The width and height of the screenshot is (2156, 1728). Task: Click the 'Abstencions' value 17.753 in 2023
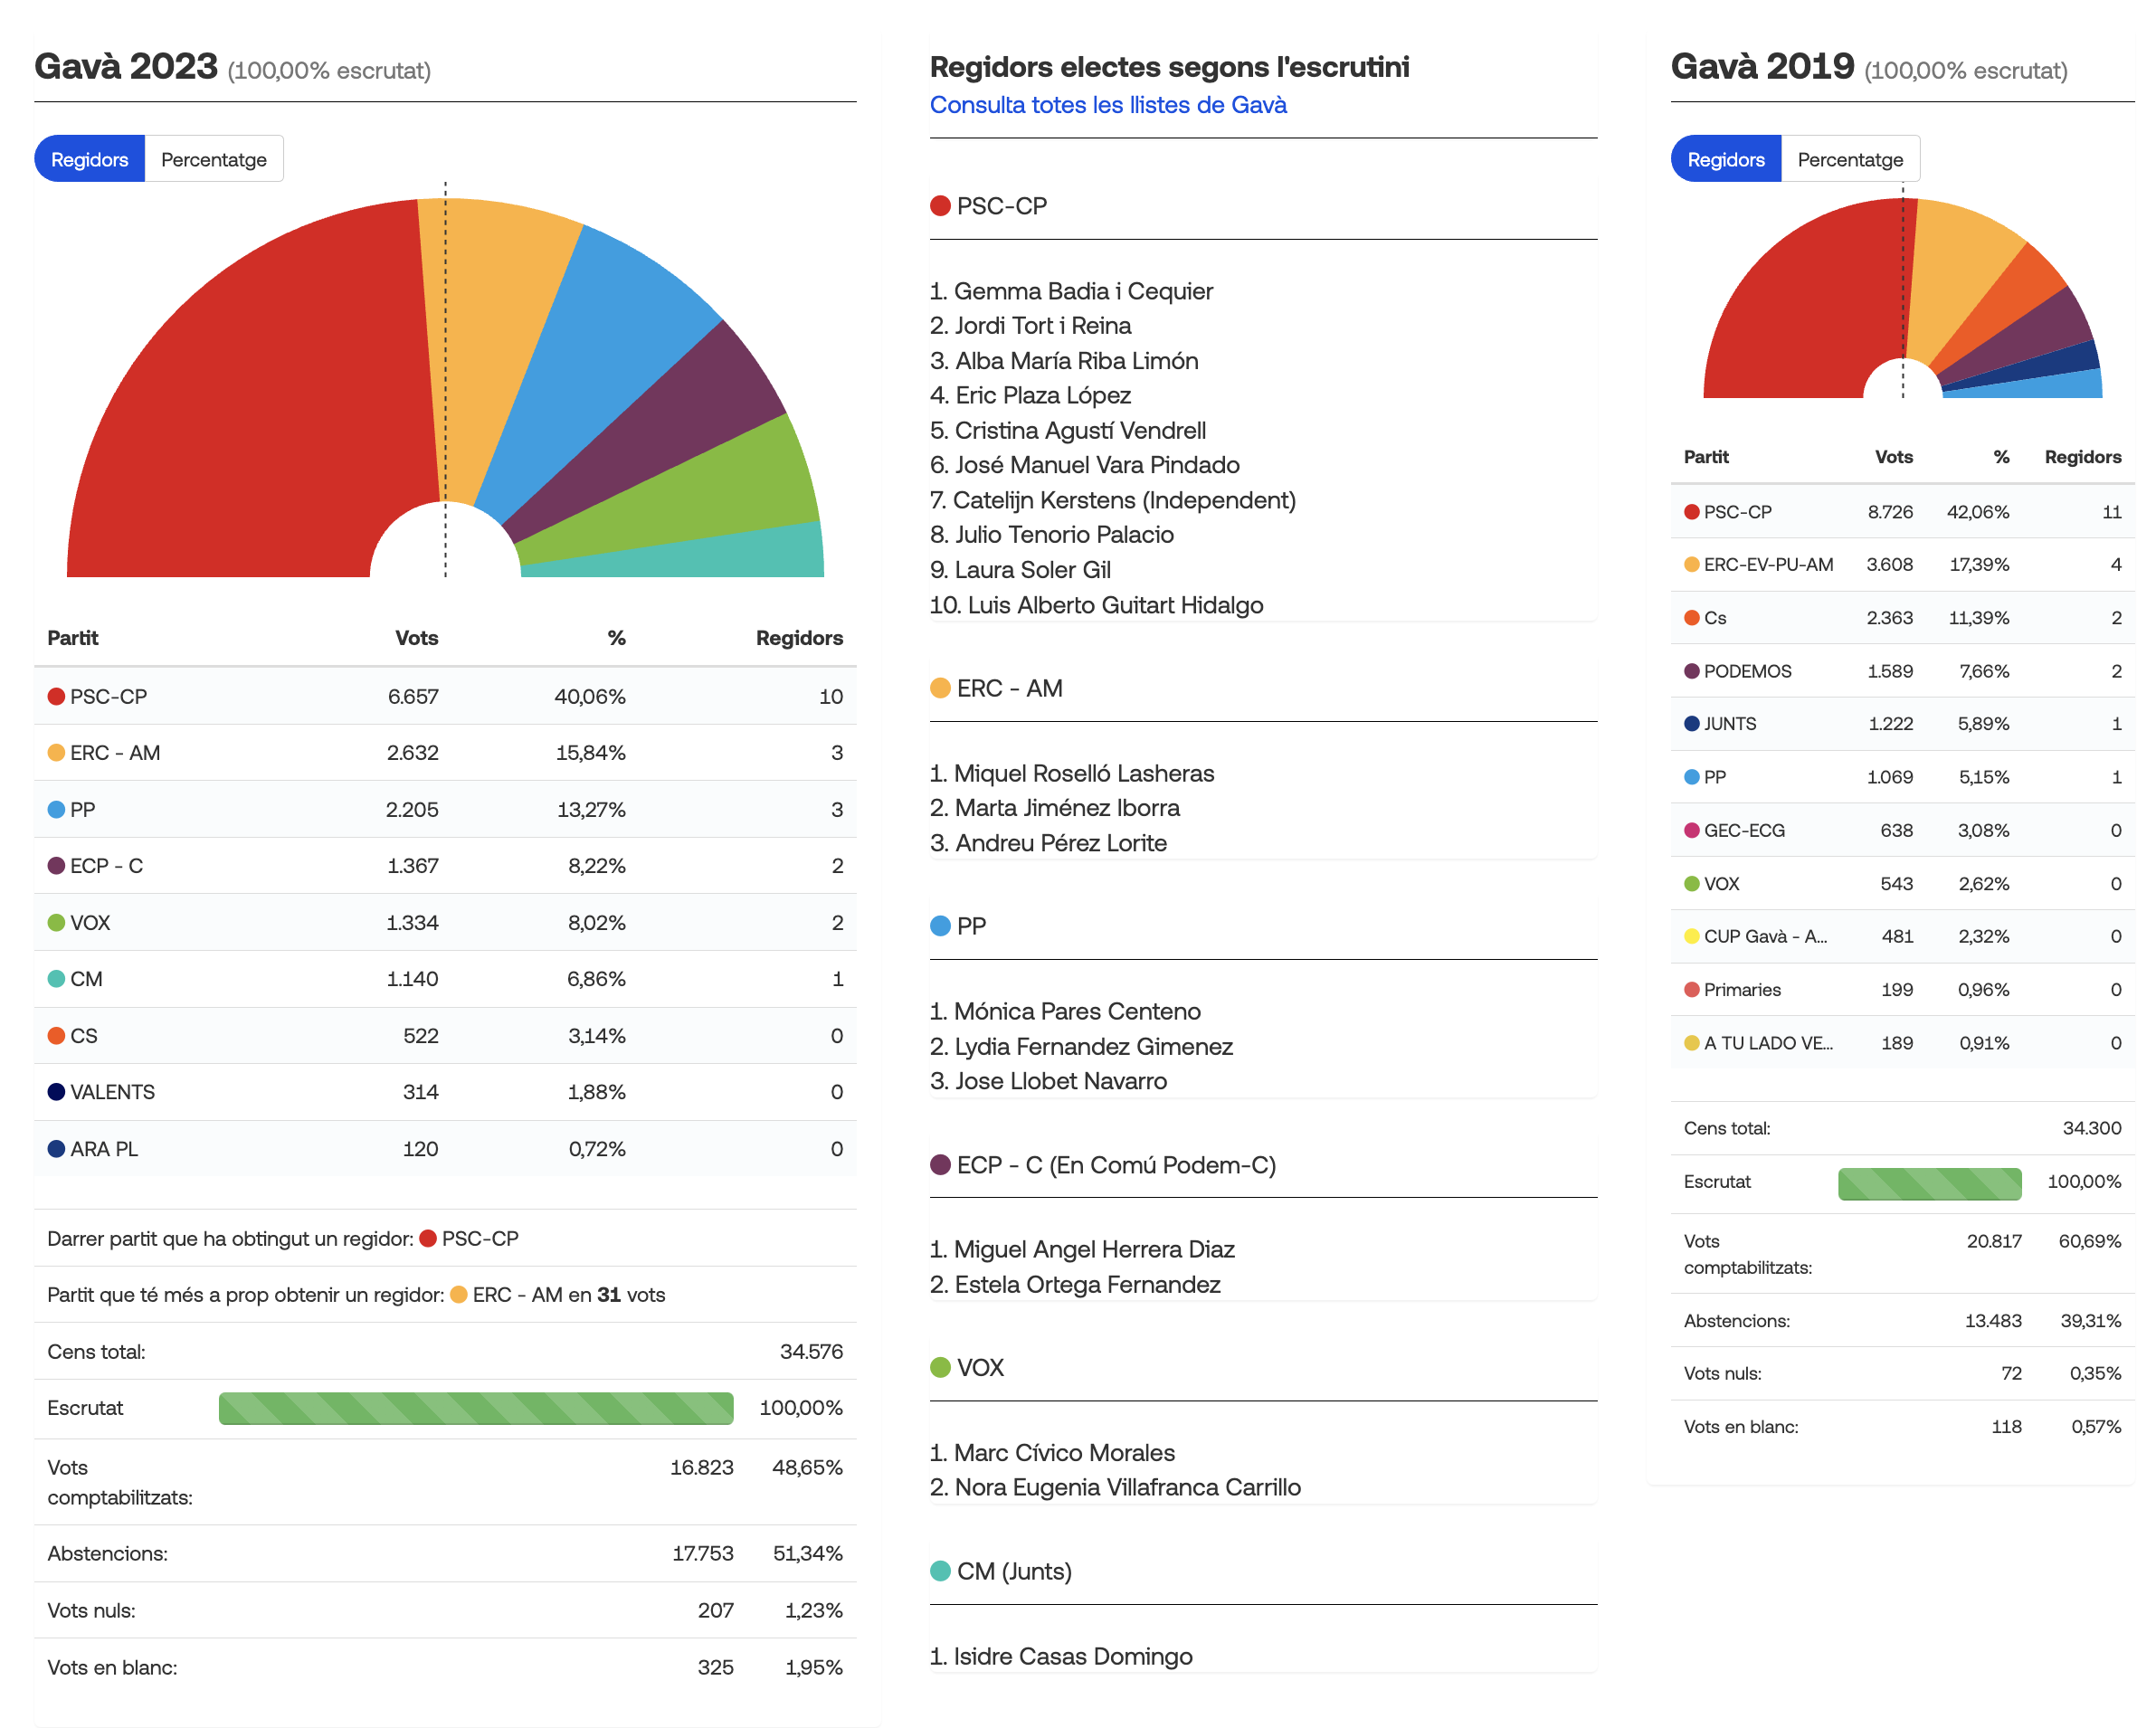click(x=703, y=1553)
